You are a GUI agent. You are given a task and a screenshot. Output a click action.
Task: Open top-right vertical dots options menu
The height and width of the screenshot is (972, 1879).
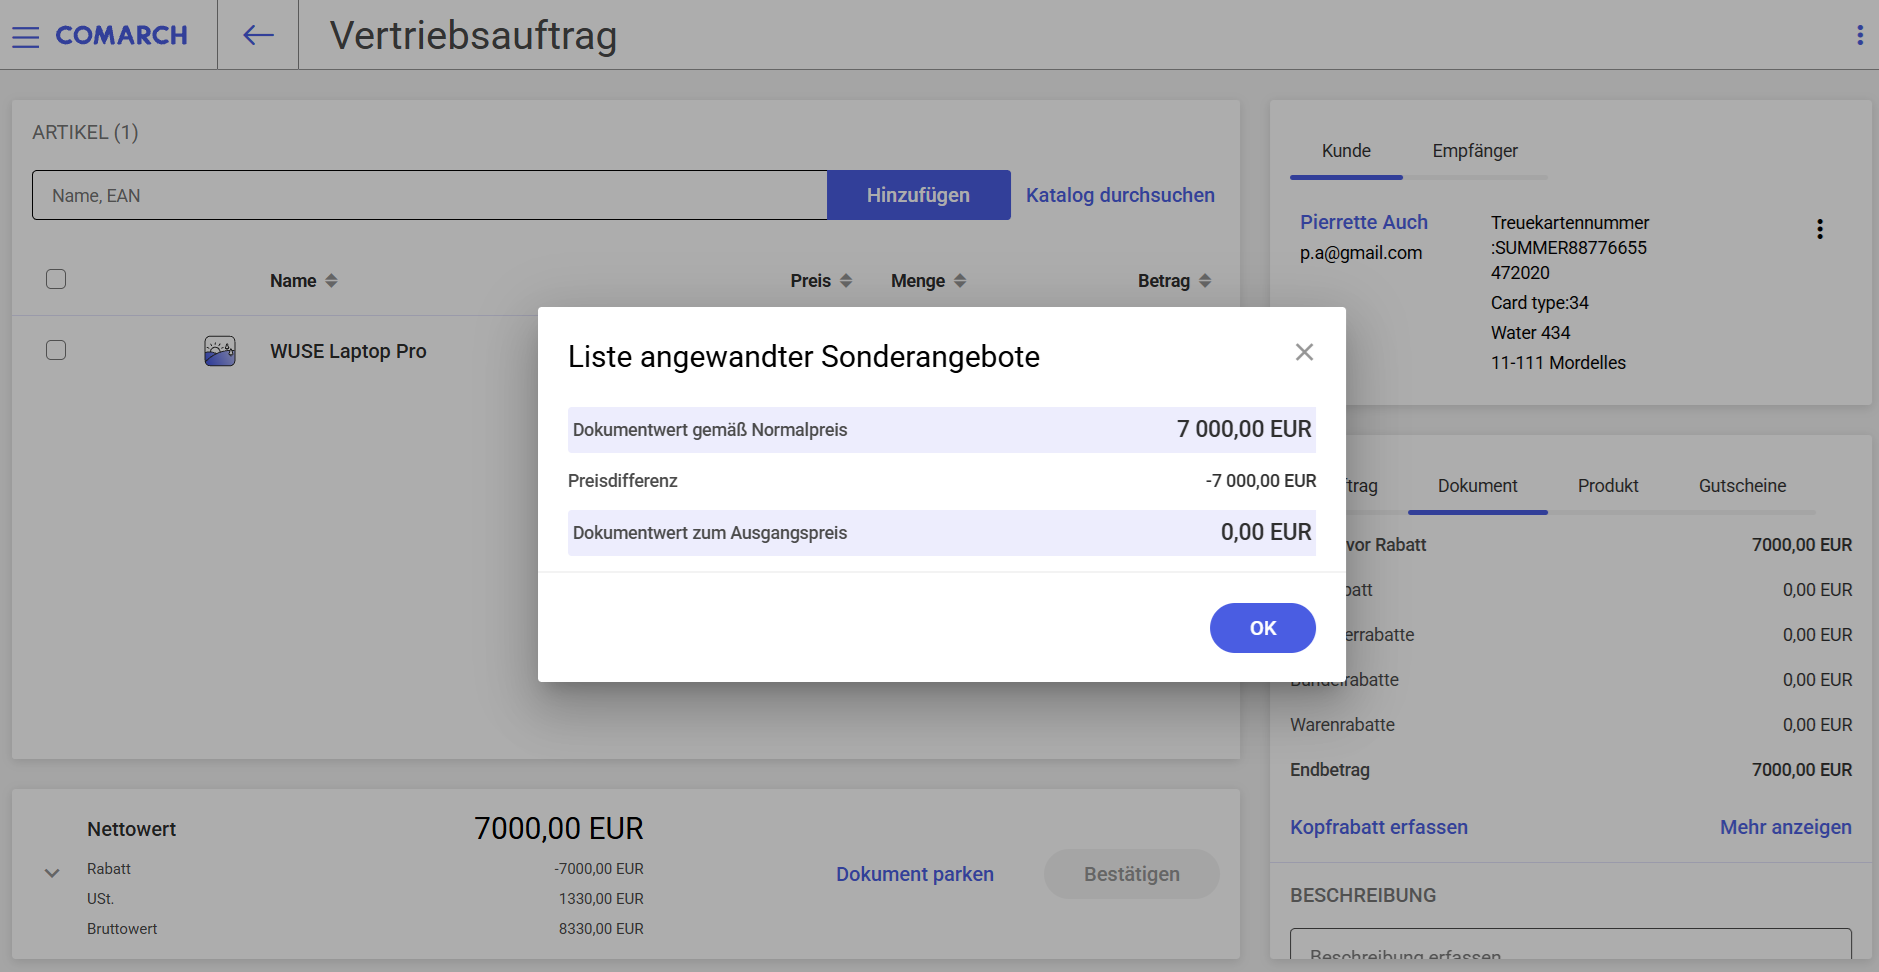pos(1860,35)
